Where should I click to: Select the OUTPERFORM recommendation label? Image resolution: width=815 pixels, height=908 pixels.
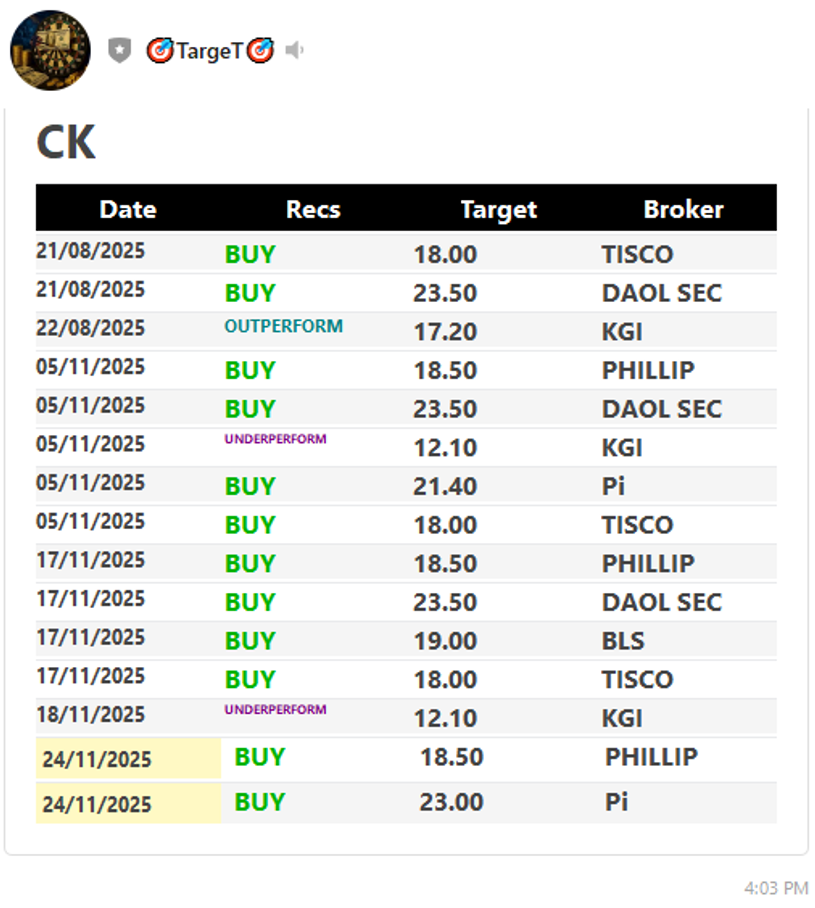(284, 326)
